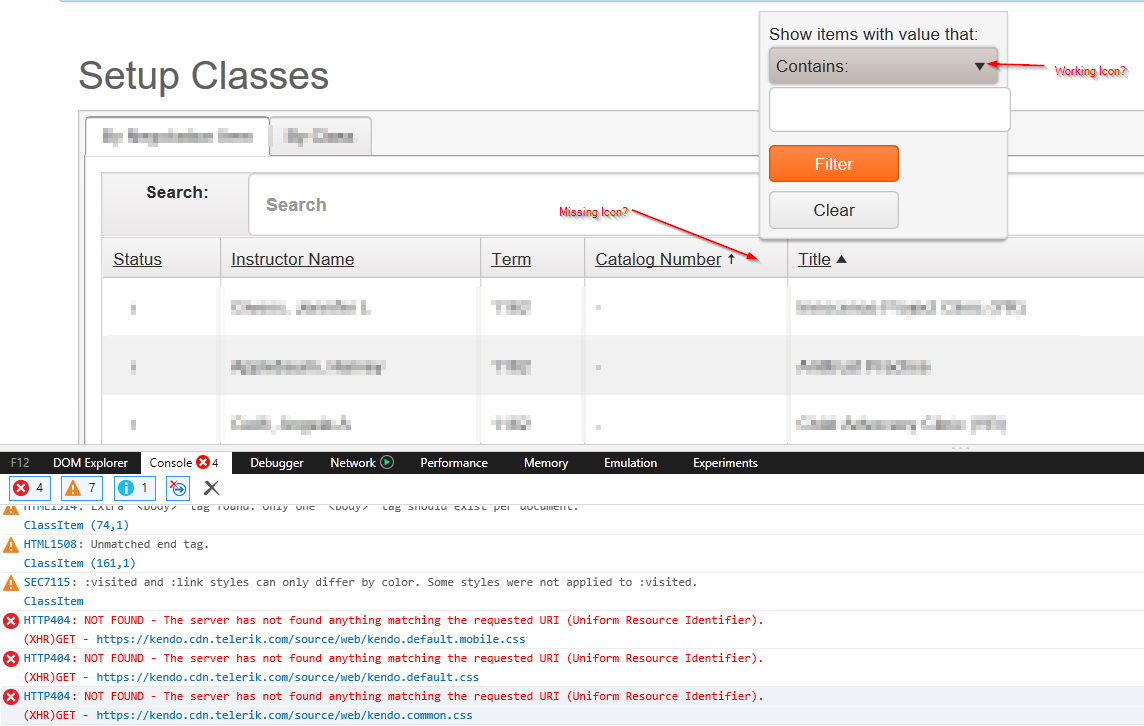This screenshot has width=1144, height=726.
Task: Open the Debugger tab
Action: click(x=277, y=463)
